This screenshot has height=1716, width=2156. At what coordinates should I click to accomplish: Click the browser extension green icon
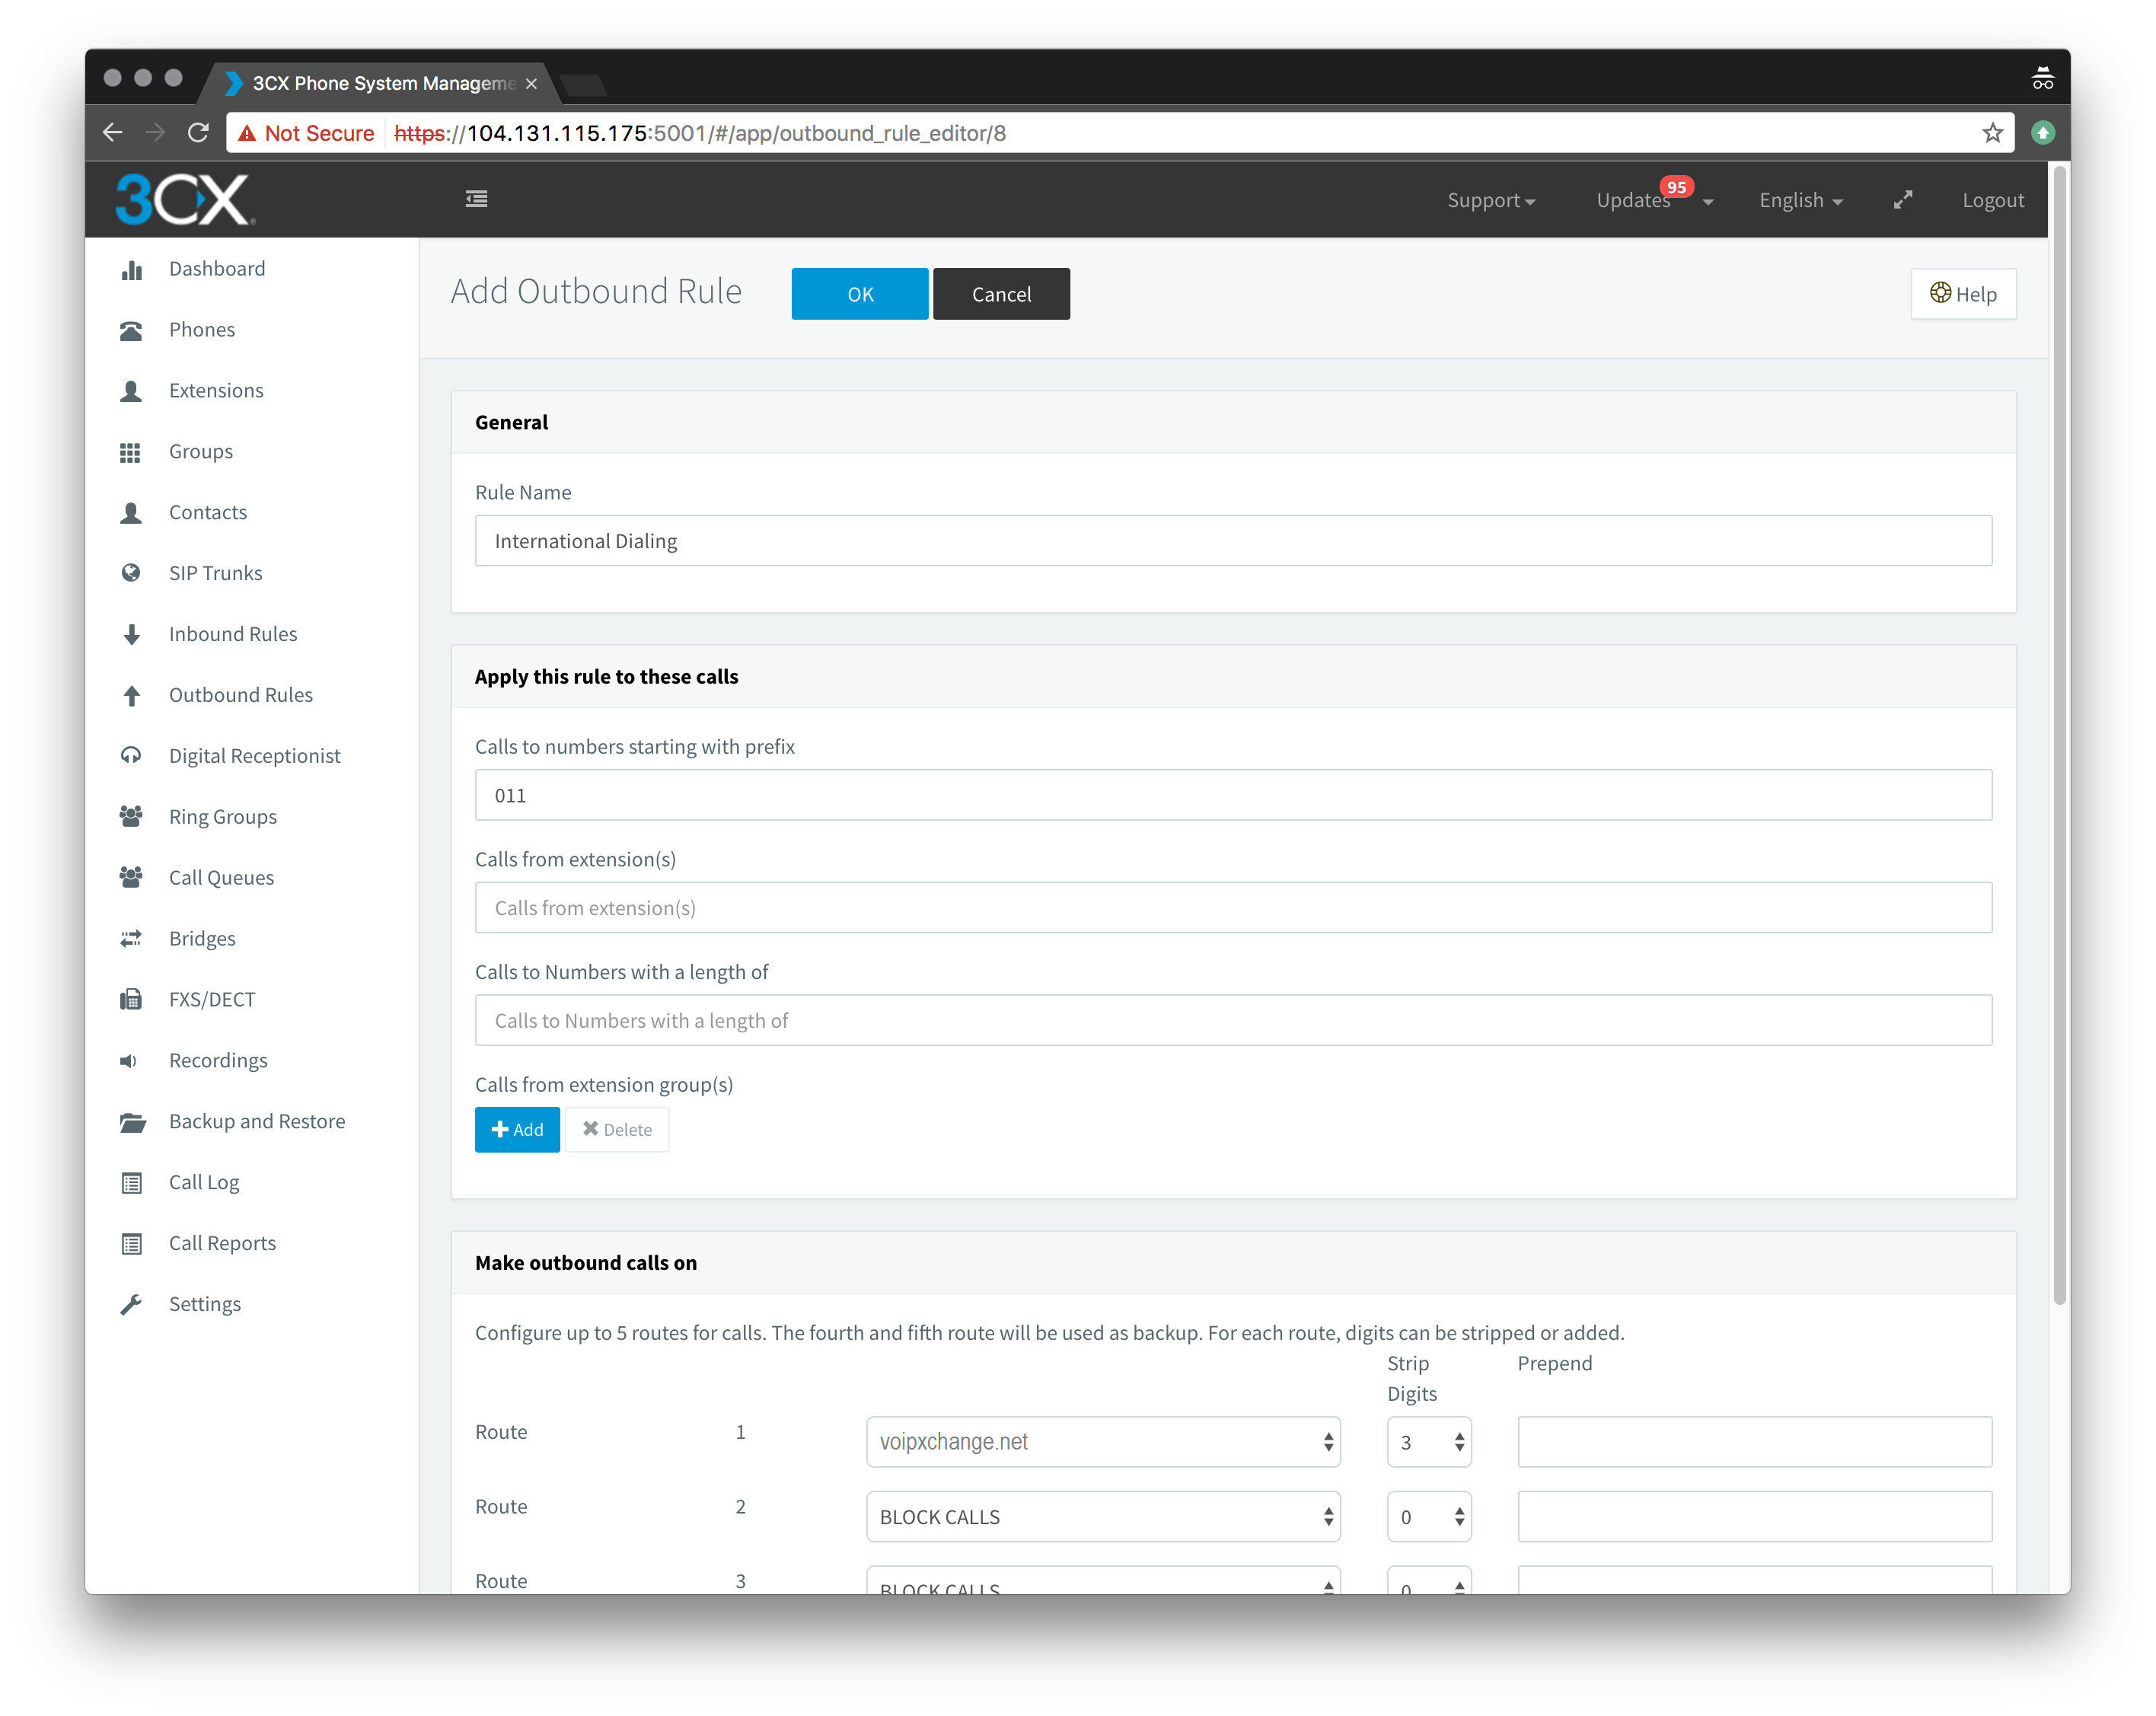pyautogui.click(x=2043, y=133)
